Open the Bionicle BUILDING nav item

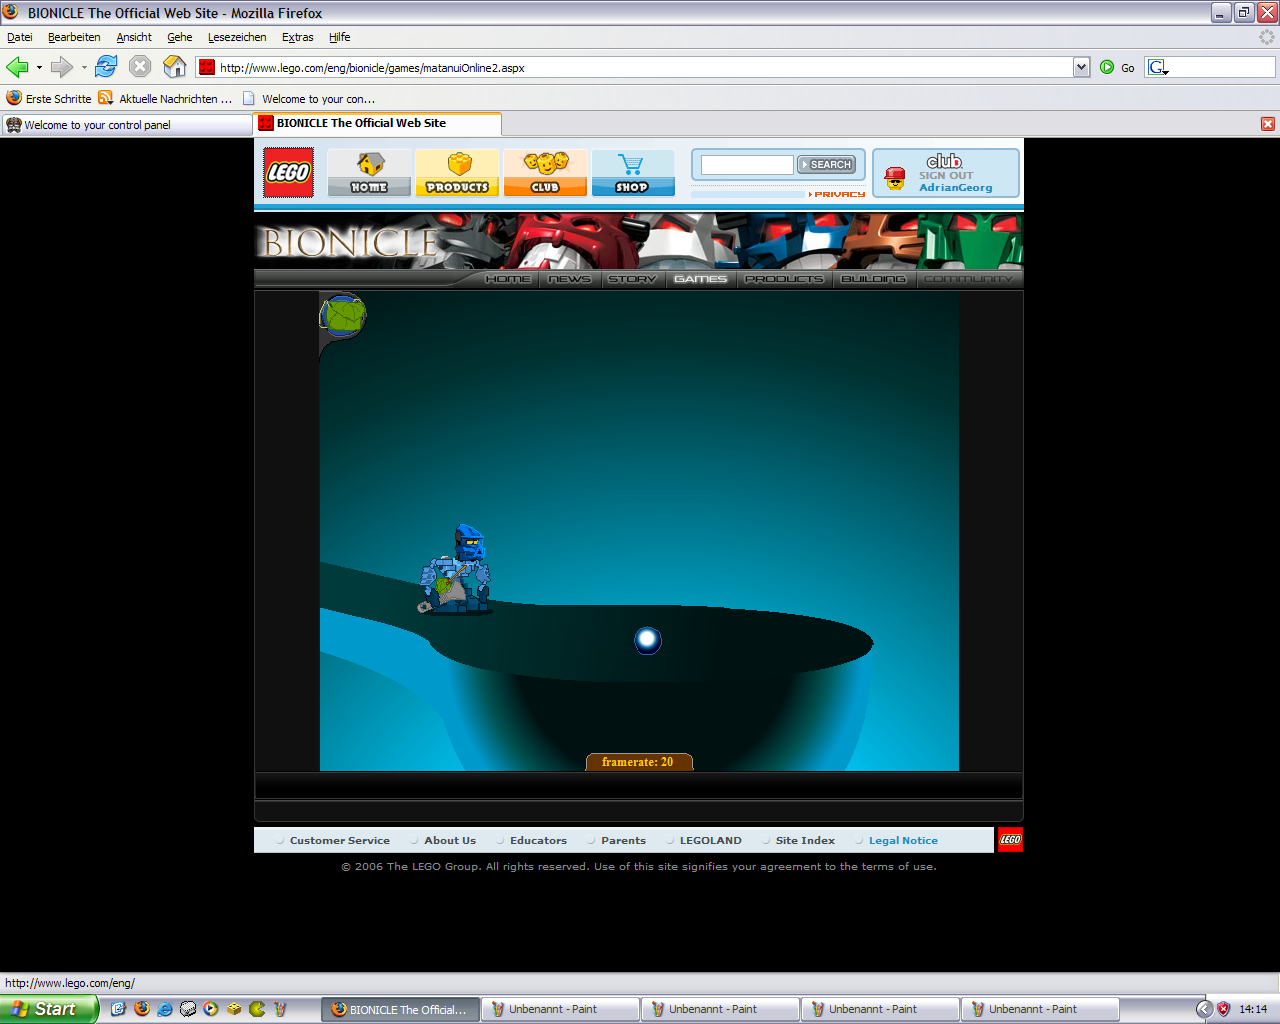click(874, 279)
